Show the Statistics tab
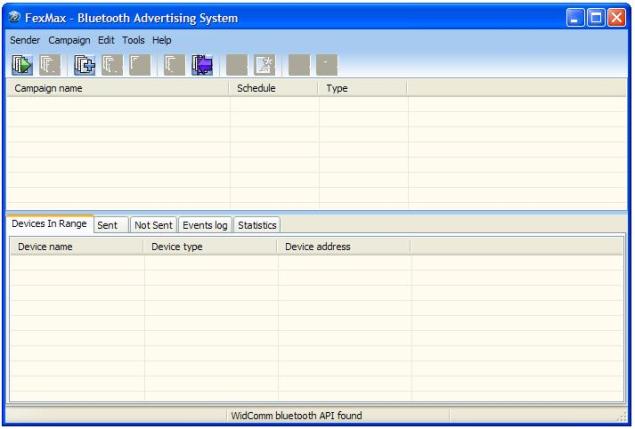This screenshot has width=635, height=429. (257, 225)
